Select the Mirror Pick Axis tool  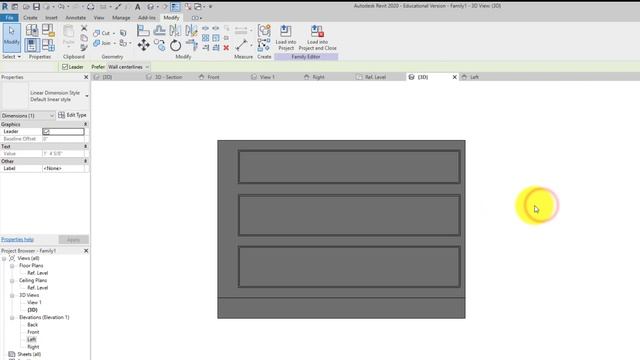pos(175,30)
